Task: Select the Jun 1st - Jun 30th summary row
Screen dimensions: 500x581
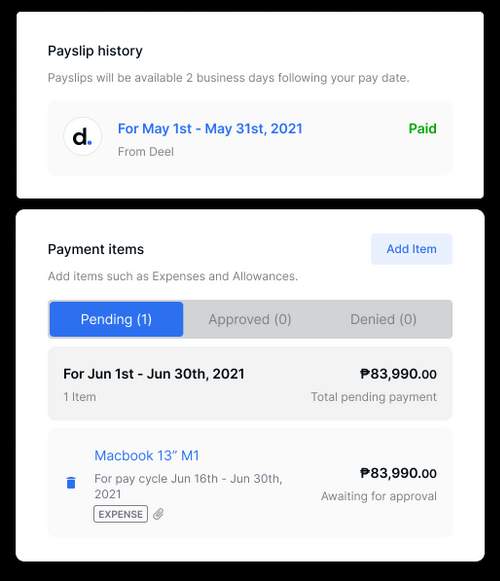Action: point(250,384)
